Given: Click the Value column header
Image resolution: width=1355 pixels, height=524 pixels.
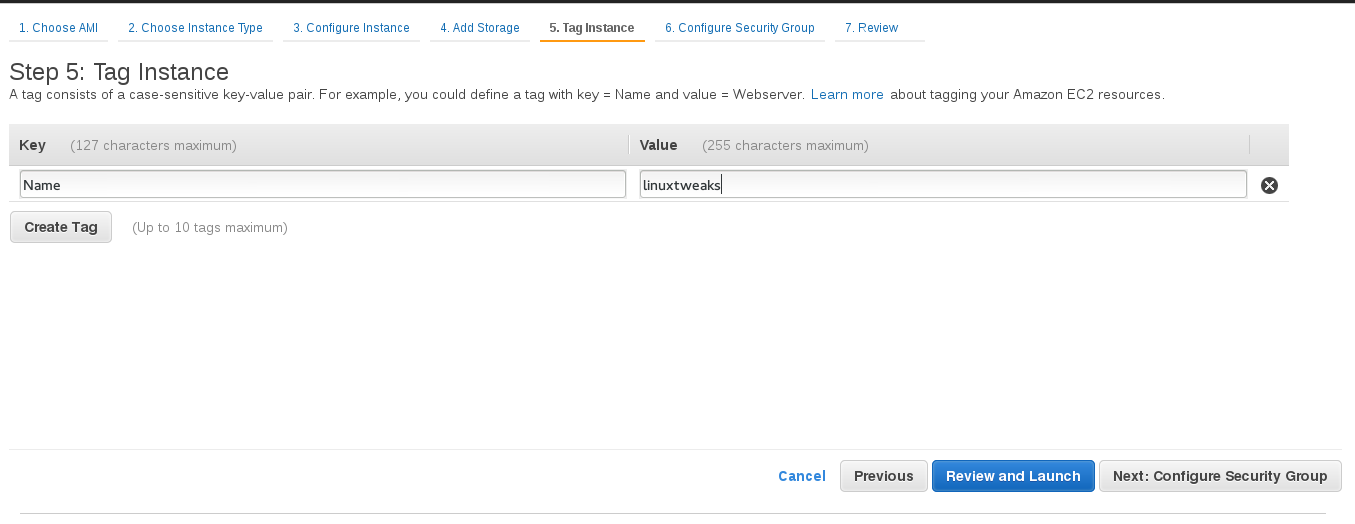Looking at the screenshot, I should [658, 145].
